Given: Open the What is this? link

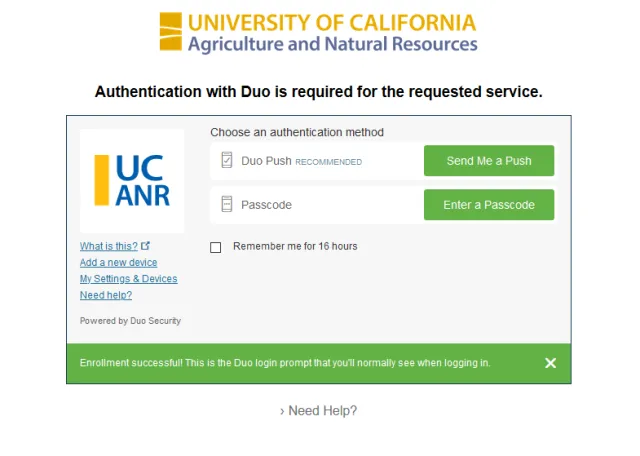Looking at the screenshot, I should pos(109,246).
